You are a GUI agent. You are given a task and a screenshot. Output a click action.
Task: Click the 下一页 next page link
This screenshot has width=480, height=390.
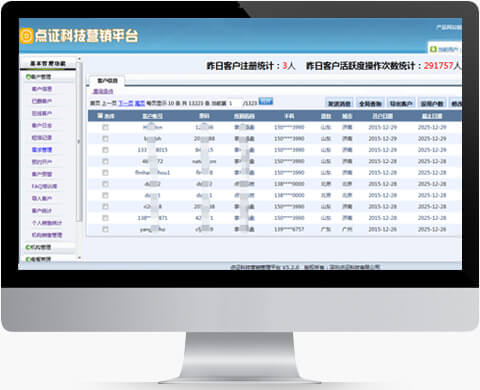click(126, 103)
